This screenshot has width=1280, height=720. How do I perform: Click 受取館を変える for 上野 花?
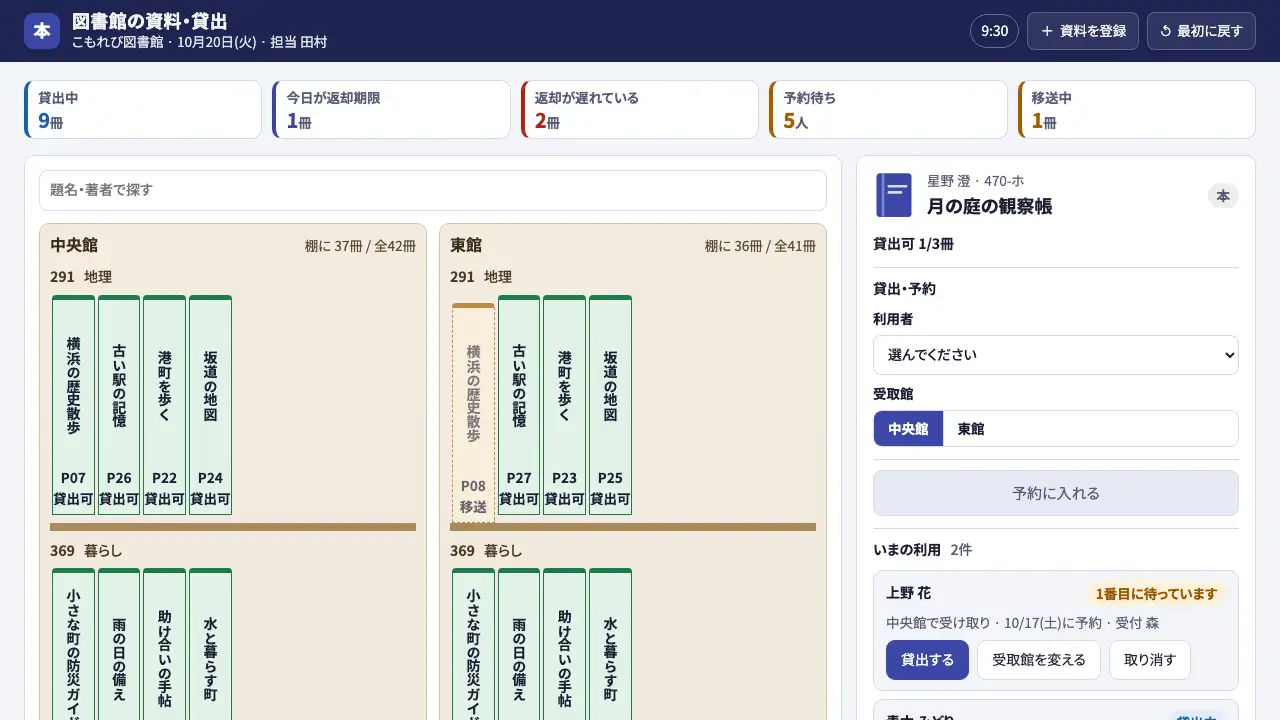(x=1039, y=660)
